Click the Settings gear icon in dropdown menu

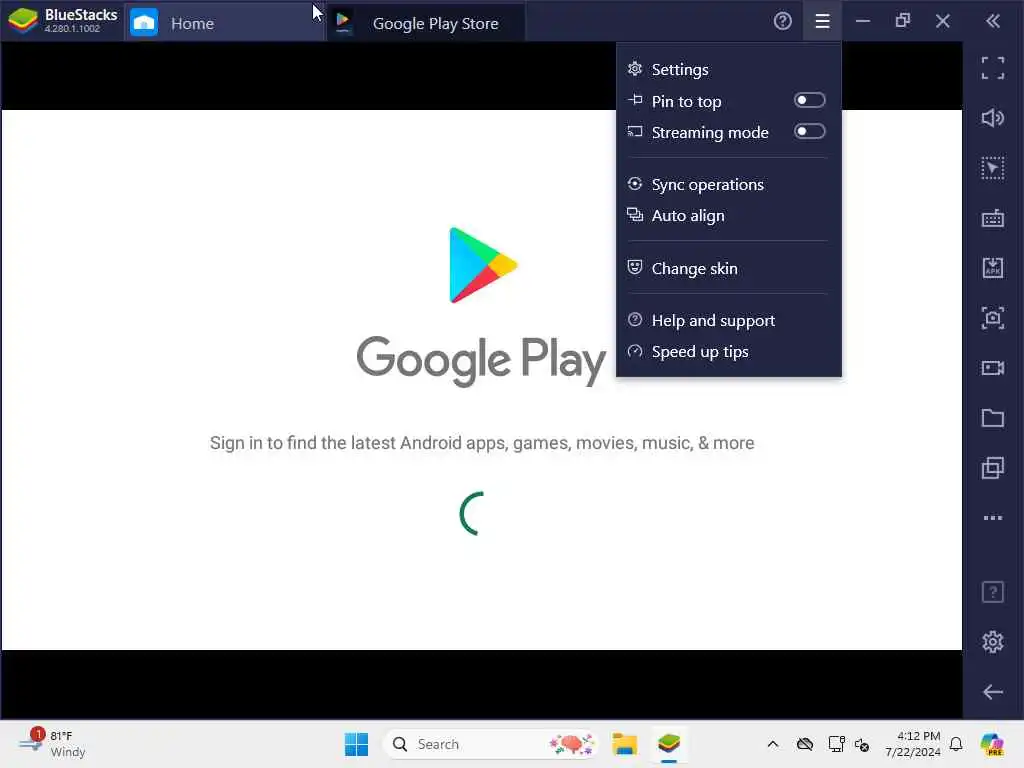tap(635, 68)
